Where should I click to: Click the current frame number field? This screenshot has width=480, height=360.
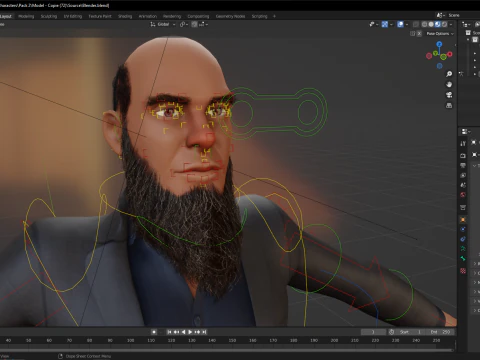pos(373,332)
